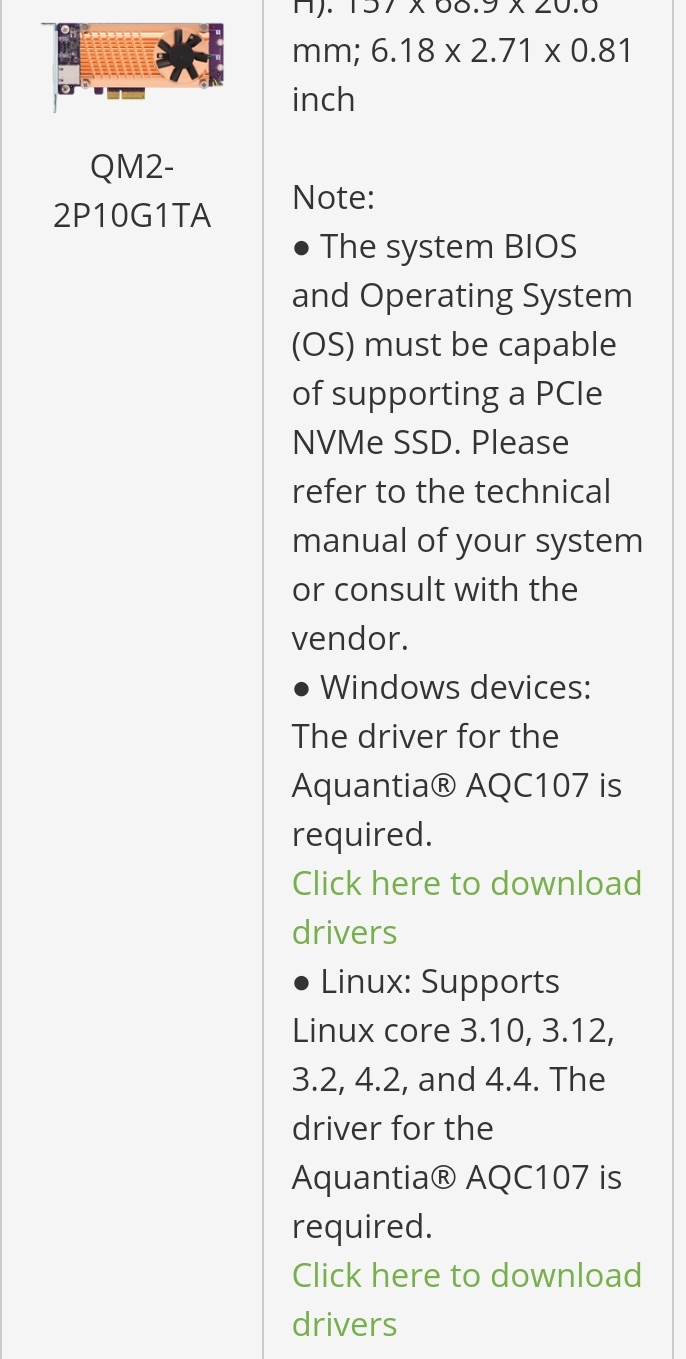This screenshot has height=1359, width=686.
Task: Click 'Linux core 3.10, 3.12,' text
Action: pos(453,1030)
